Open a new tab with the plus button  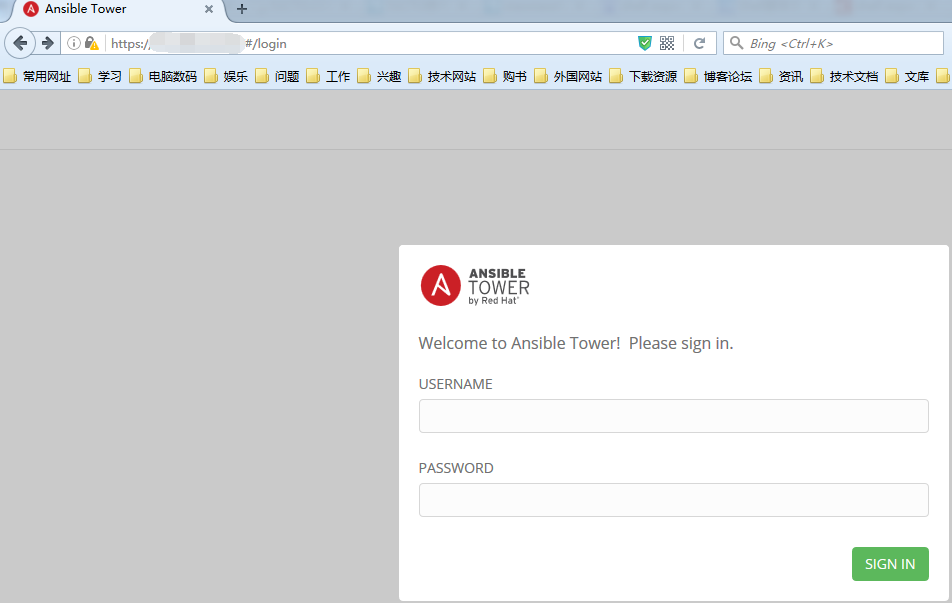click(242, 9)
